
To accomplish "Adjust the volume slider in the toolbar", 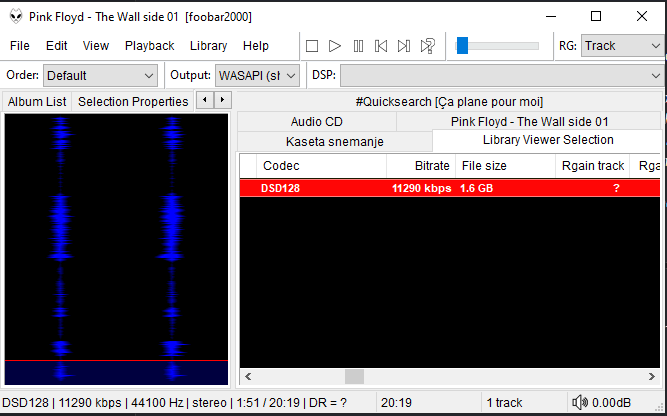I will [x=497, y=46].
